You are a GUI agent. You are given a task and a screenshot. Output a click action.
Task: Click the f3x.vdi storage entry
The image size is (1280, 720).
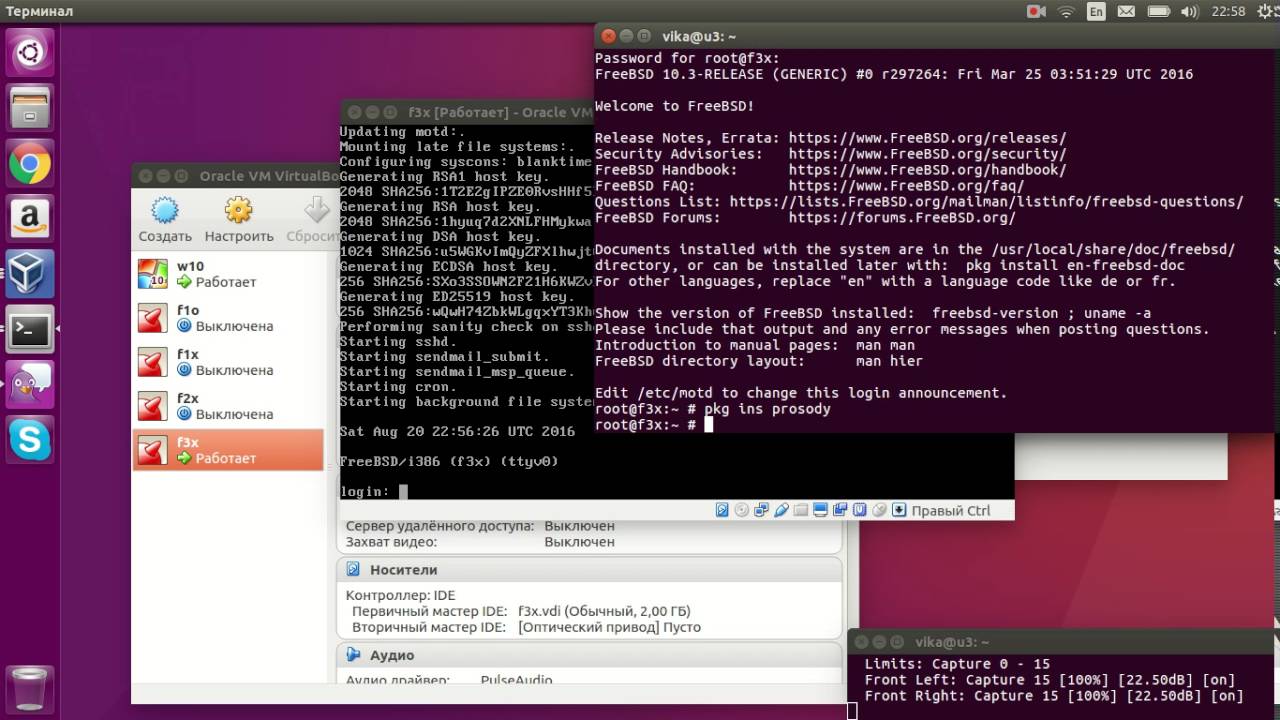click(604, 611)
